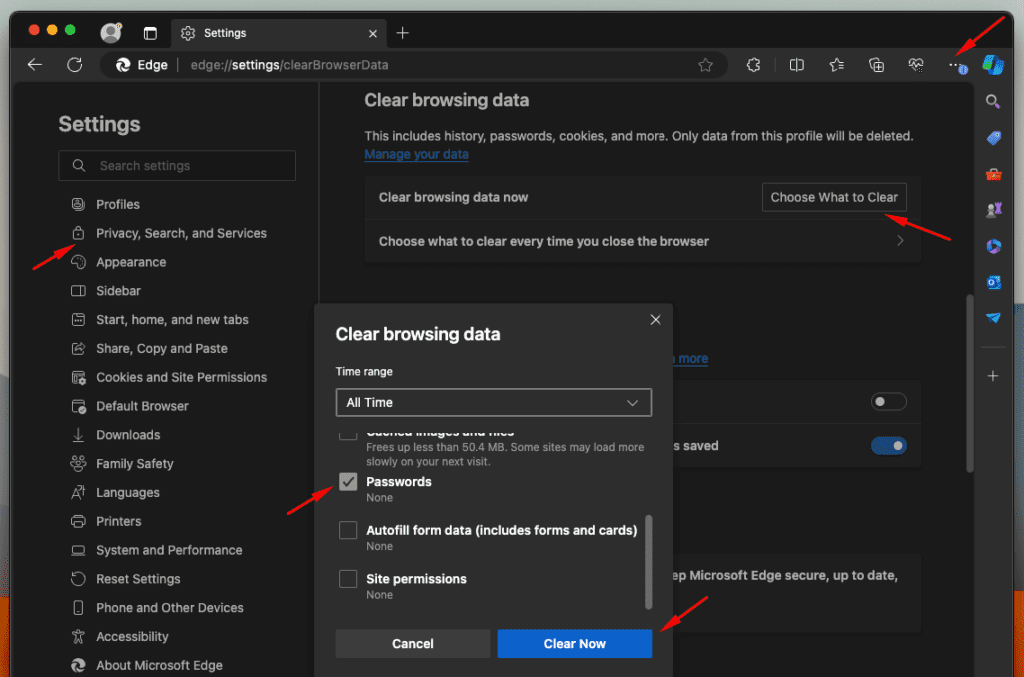1024x677 pixels.
Task: Open the Manage your data link
Action: 416,154
